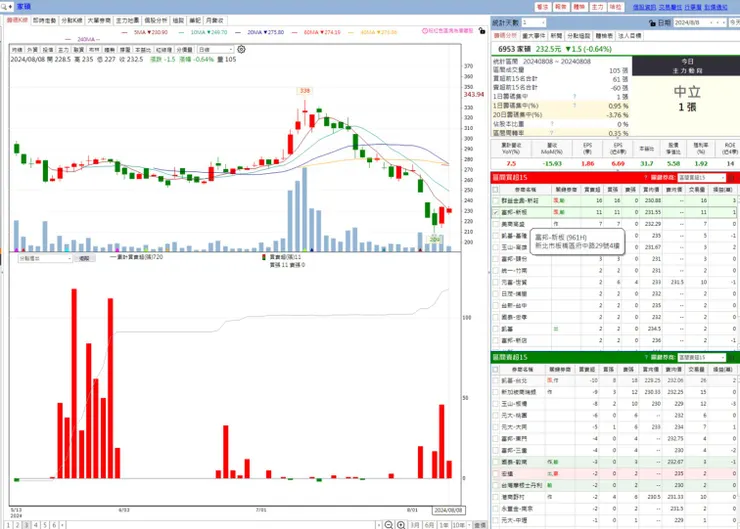Click the 6月 time range button
Image resolution: width=740 pixels, height=529 pixels.
pyautogui.click(x=429, y=525)
